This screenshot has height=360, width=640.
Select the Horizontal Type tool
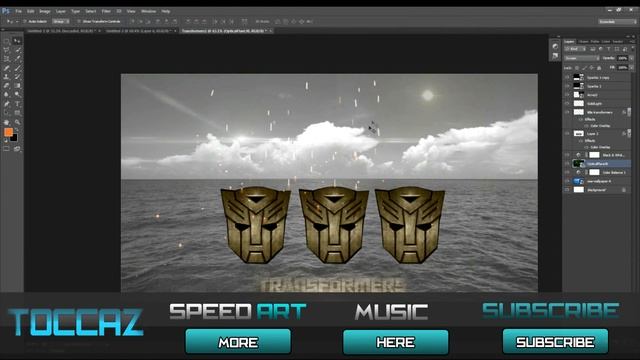(17, 104)
